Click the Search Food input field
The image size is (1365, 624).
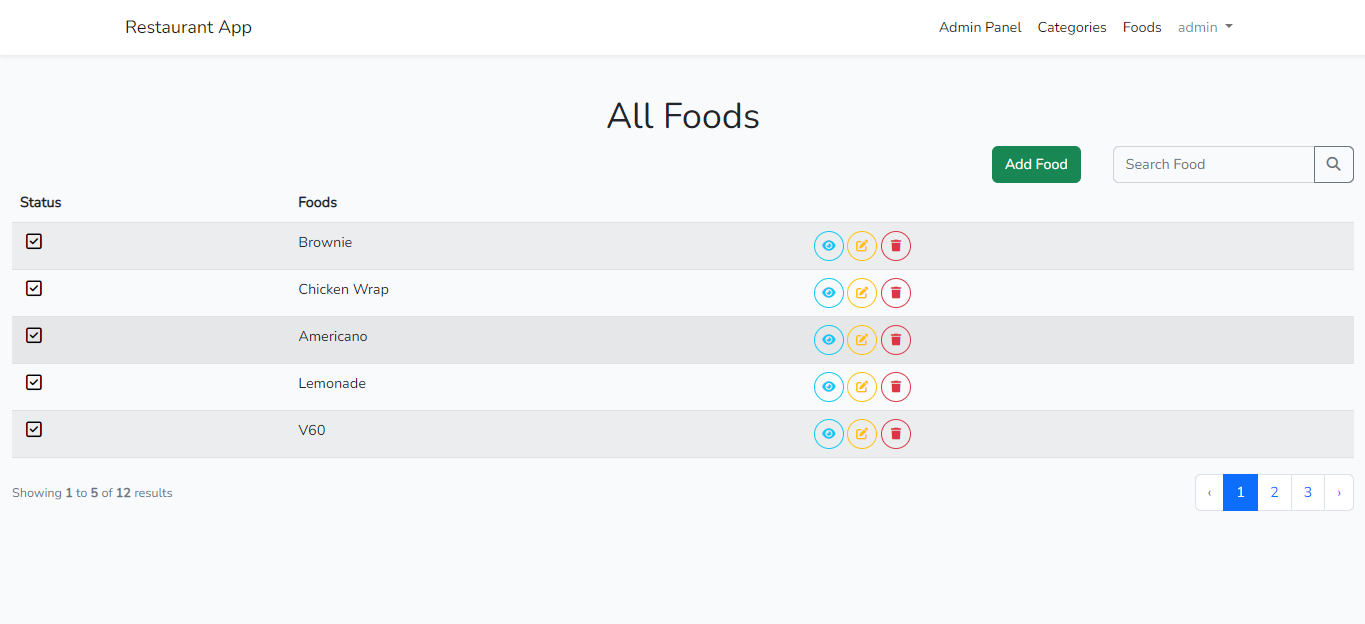click(x=1213, y=164)
